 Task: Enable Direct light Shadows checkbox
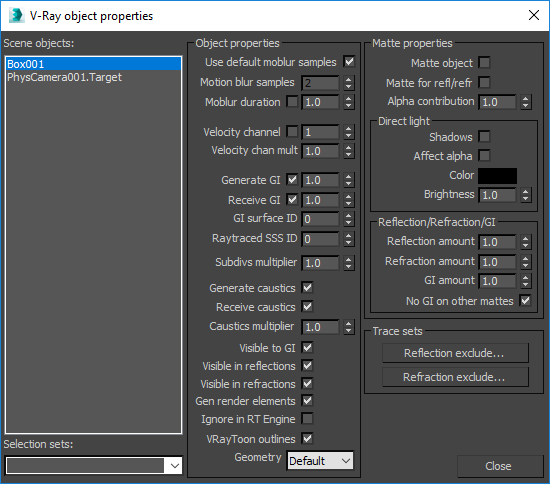click(x=484, y=137)
